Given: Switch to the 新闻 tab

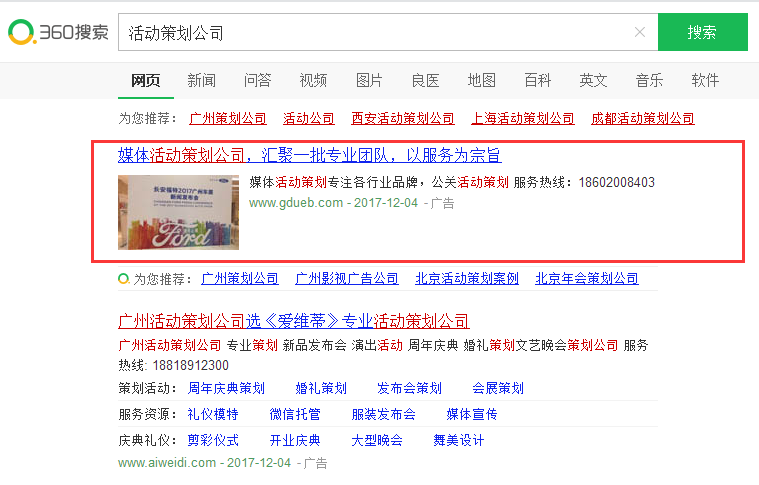Looking at the screenshot, I should [x=201, y=80].
